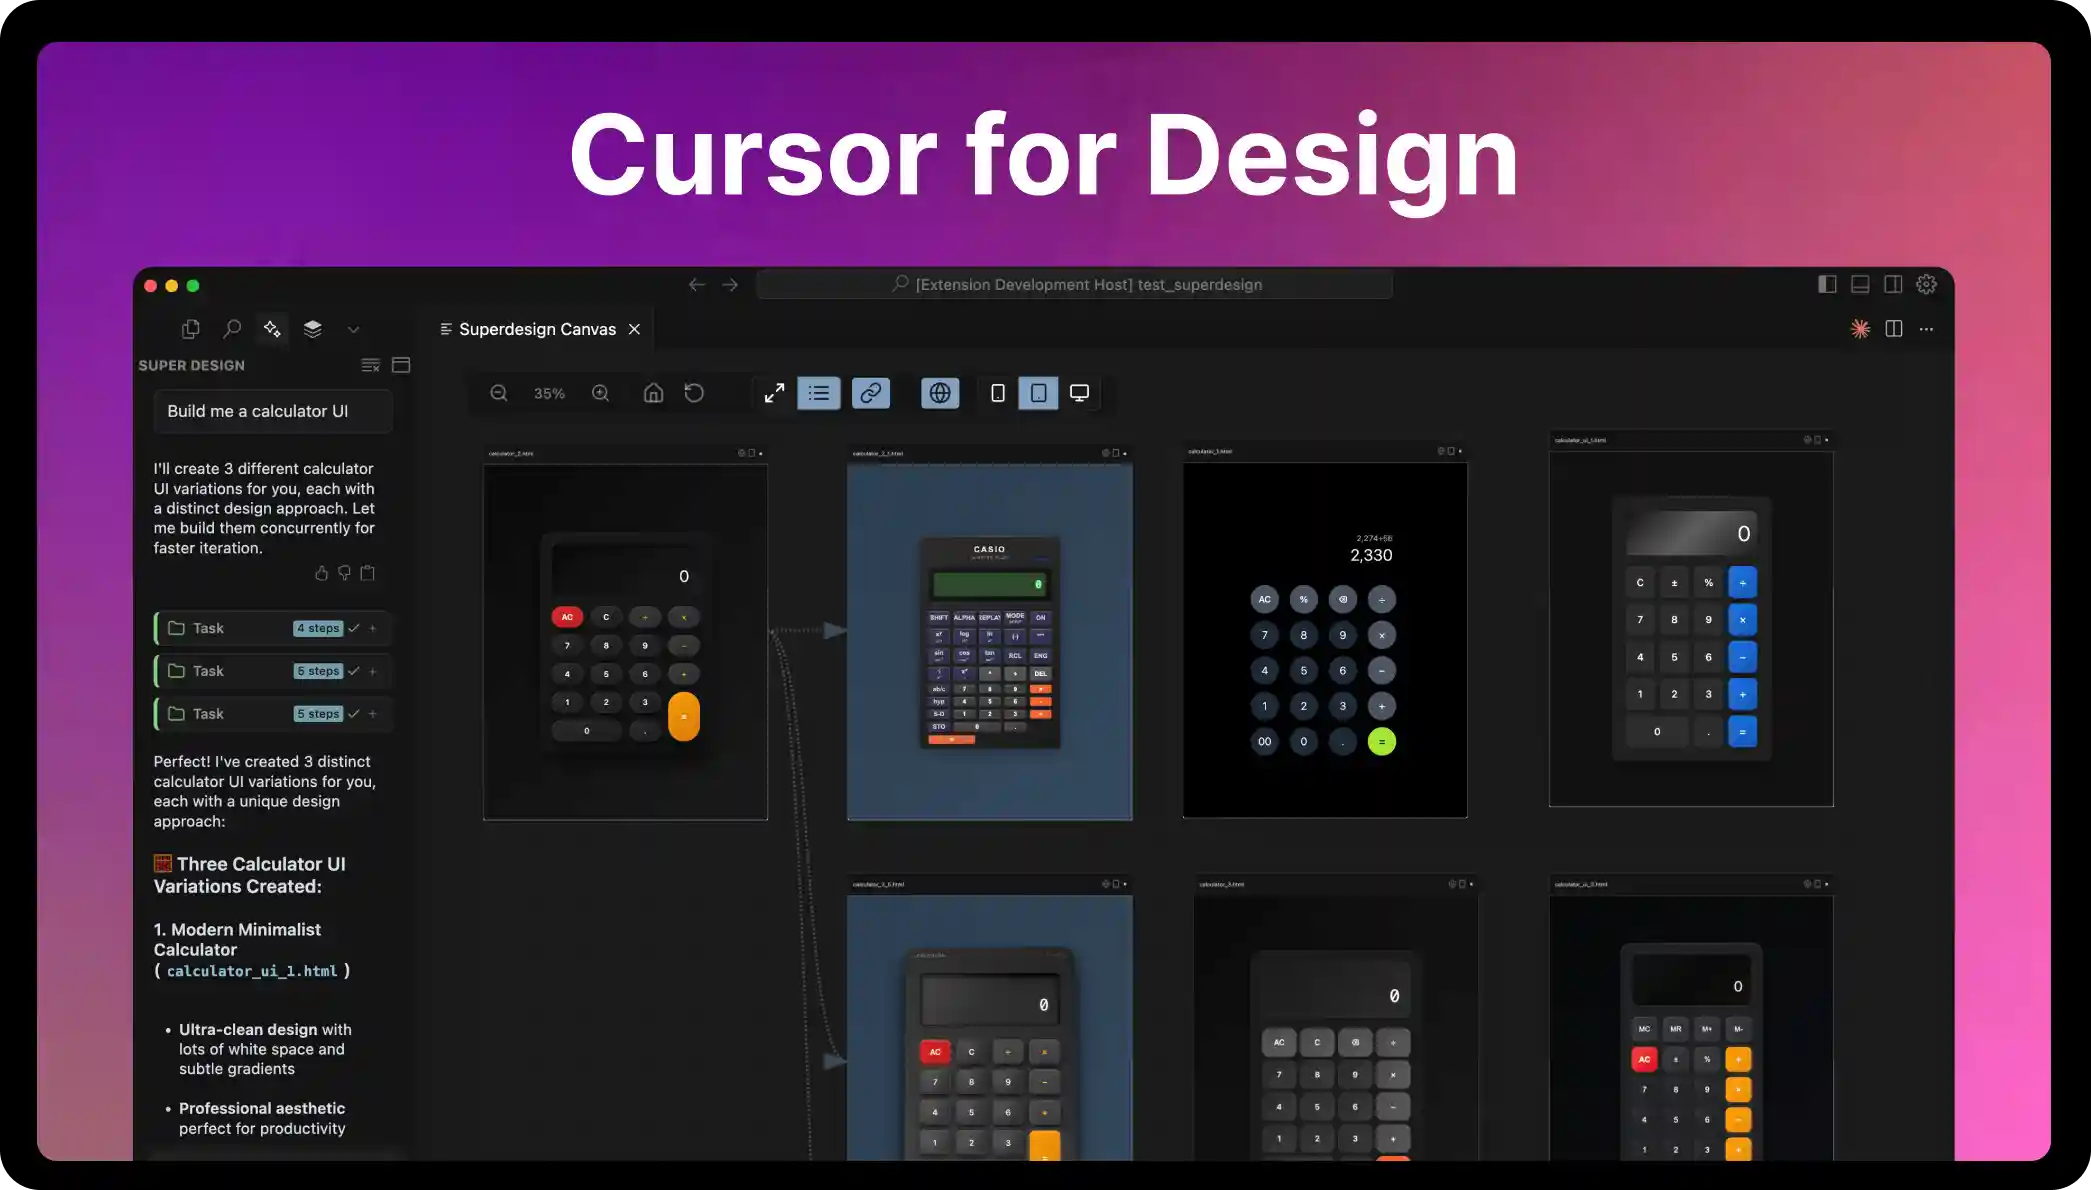Viewport: 2091px width, 1190px height.
Task: Select the layers icon in the sidebar
Action: pyautogui.click(x=312, y=329)
